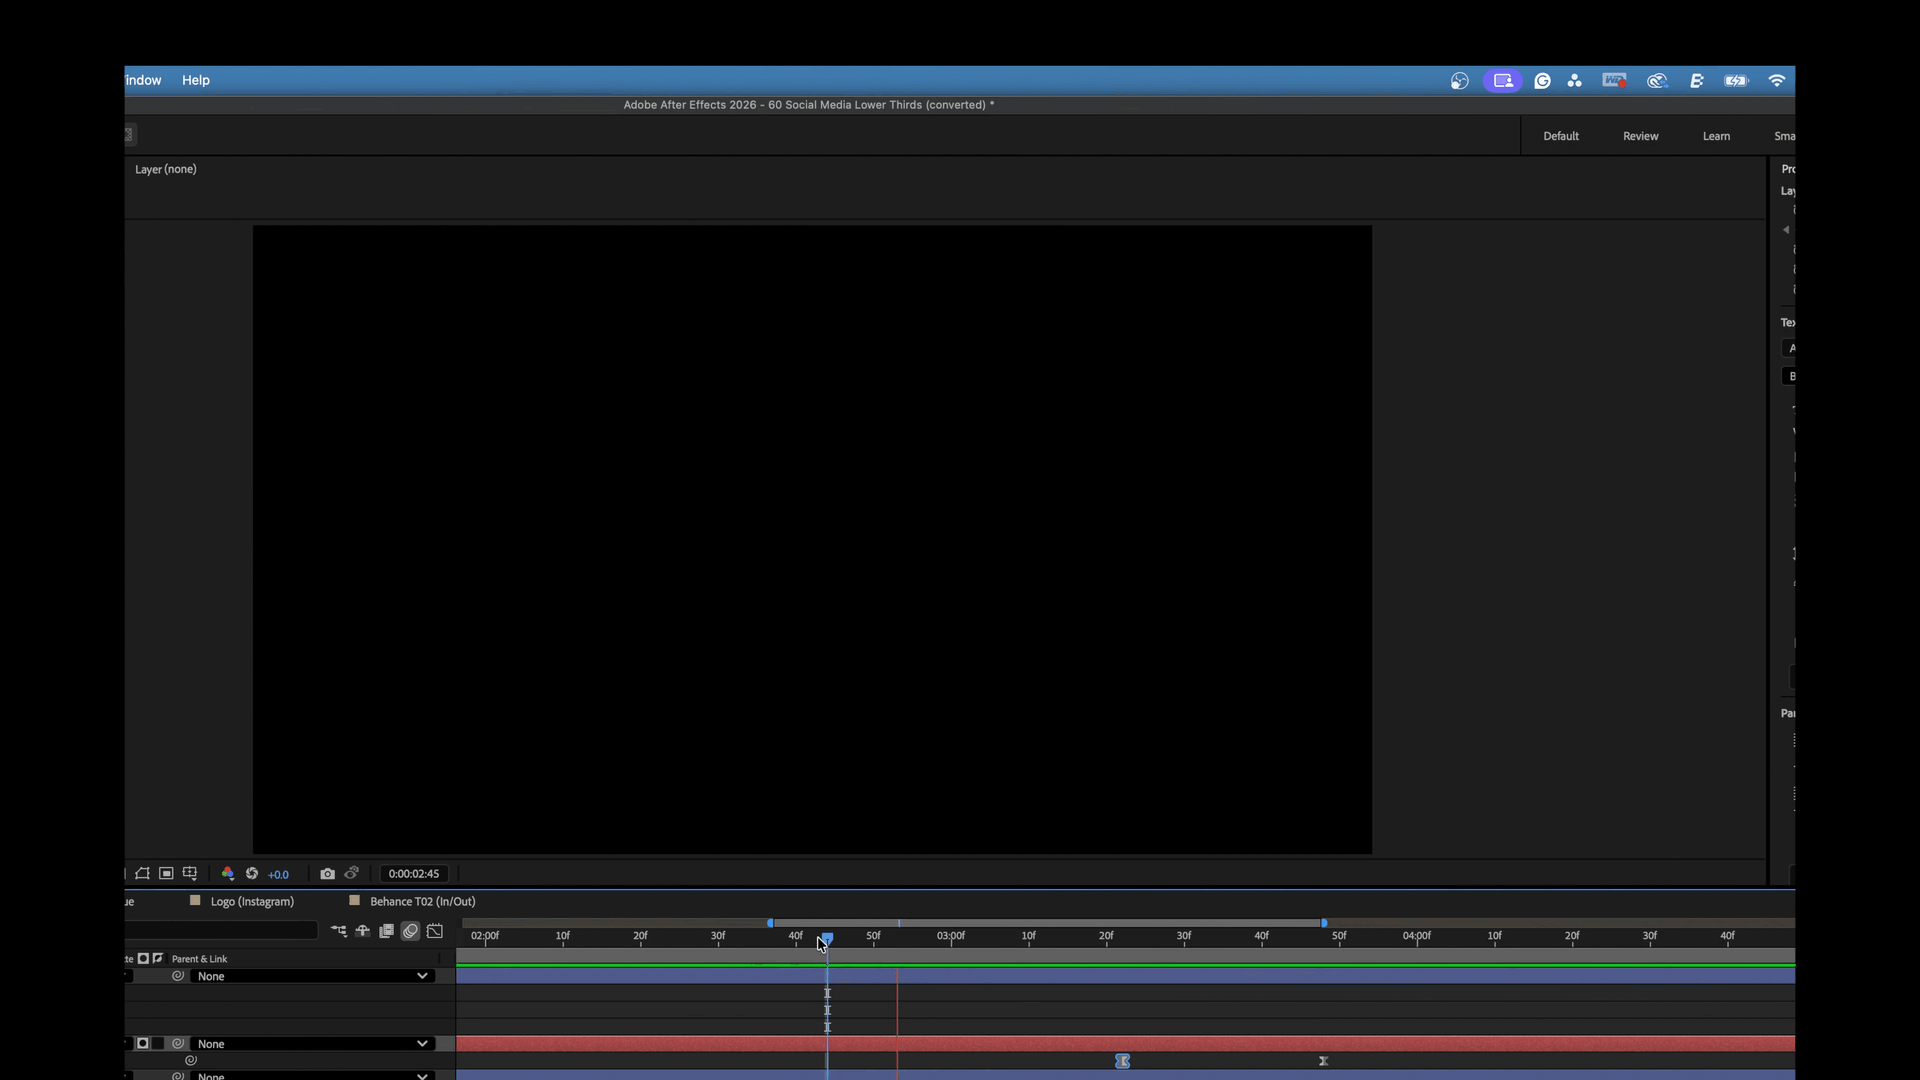Switch to the Review workspace
The image size is (1920, 1080).
click(1640, 136)
